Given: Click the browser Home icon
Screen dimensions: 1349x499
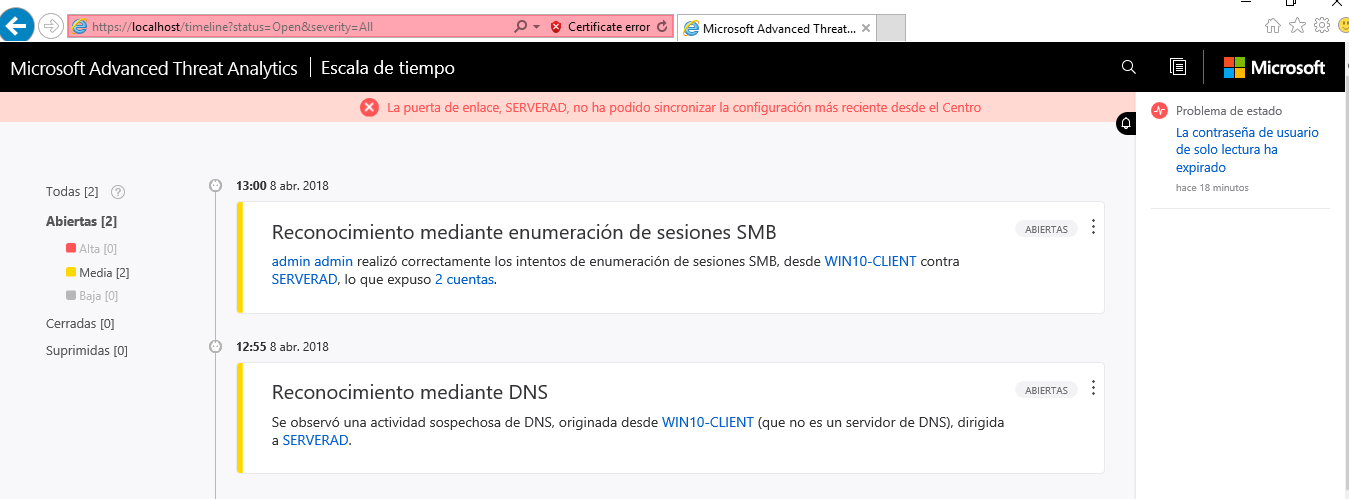Looking at the screenshot, I should coord(1273,26).
